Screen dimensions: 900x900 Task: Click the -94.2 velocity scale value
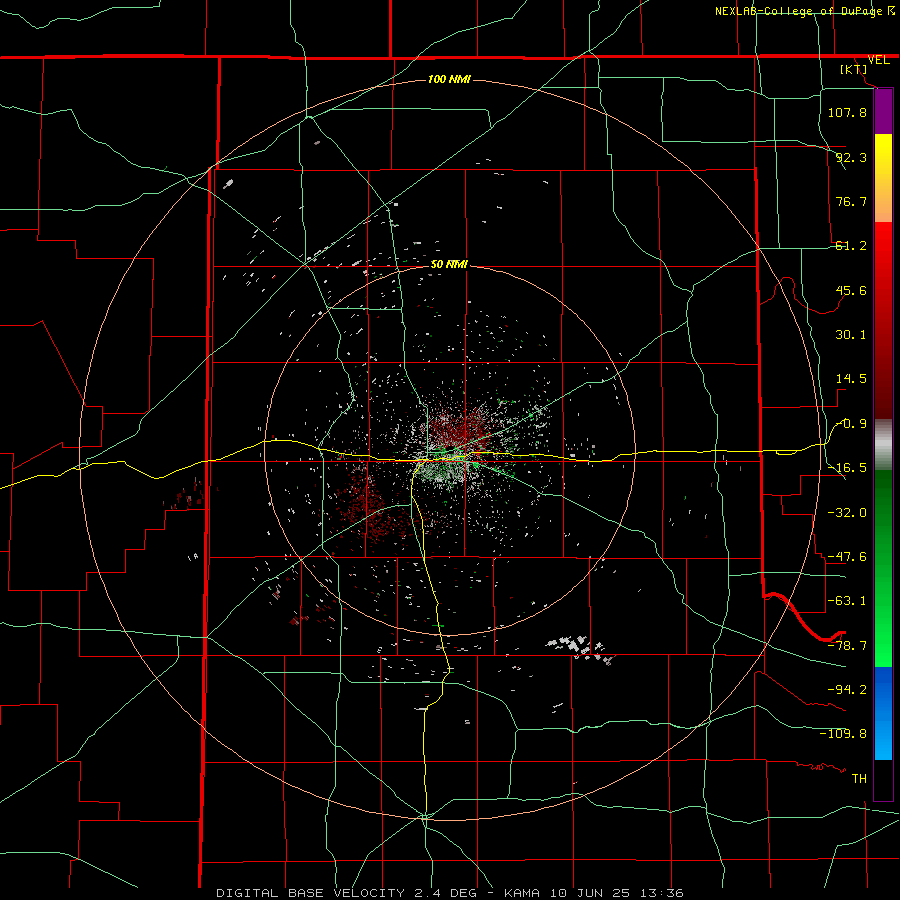[847, 690]
